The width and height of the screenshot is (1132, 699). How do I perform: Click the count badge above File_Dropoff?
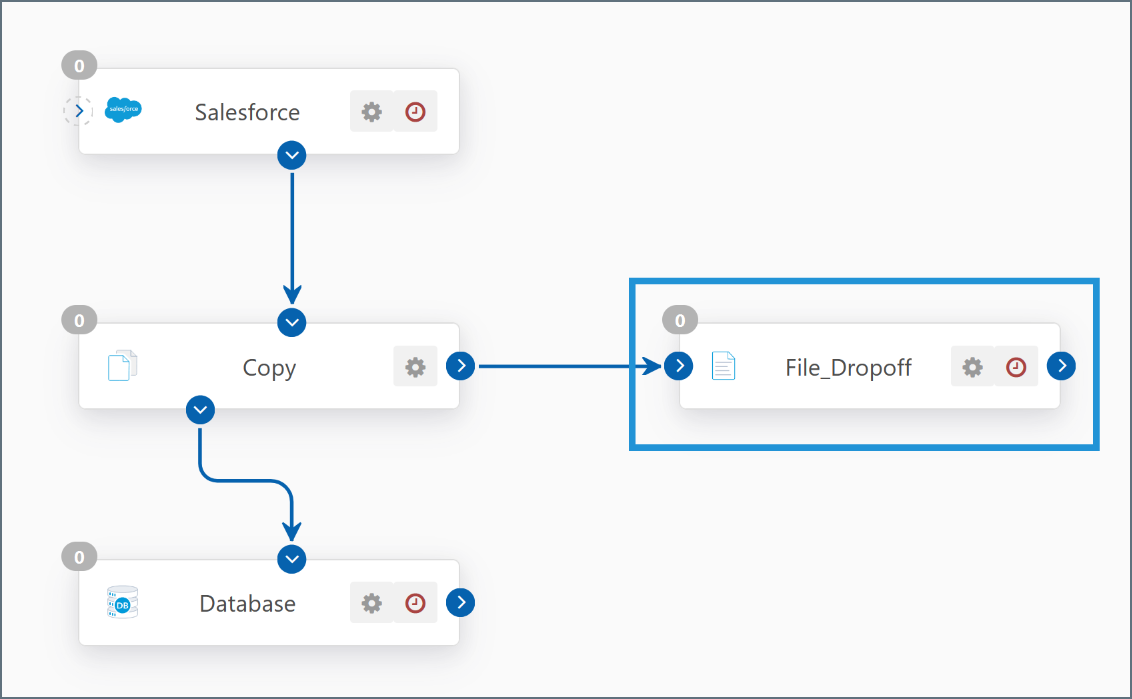[x=680, y=320]
